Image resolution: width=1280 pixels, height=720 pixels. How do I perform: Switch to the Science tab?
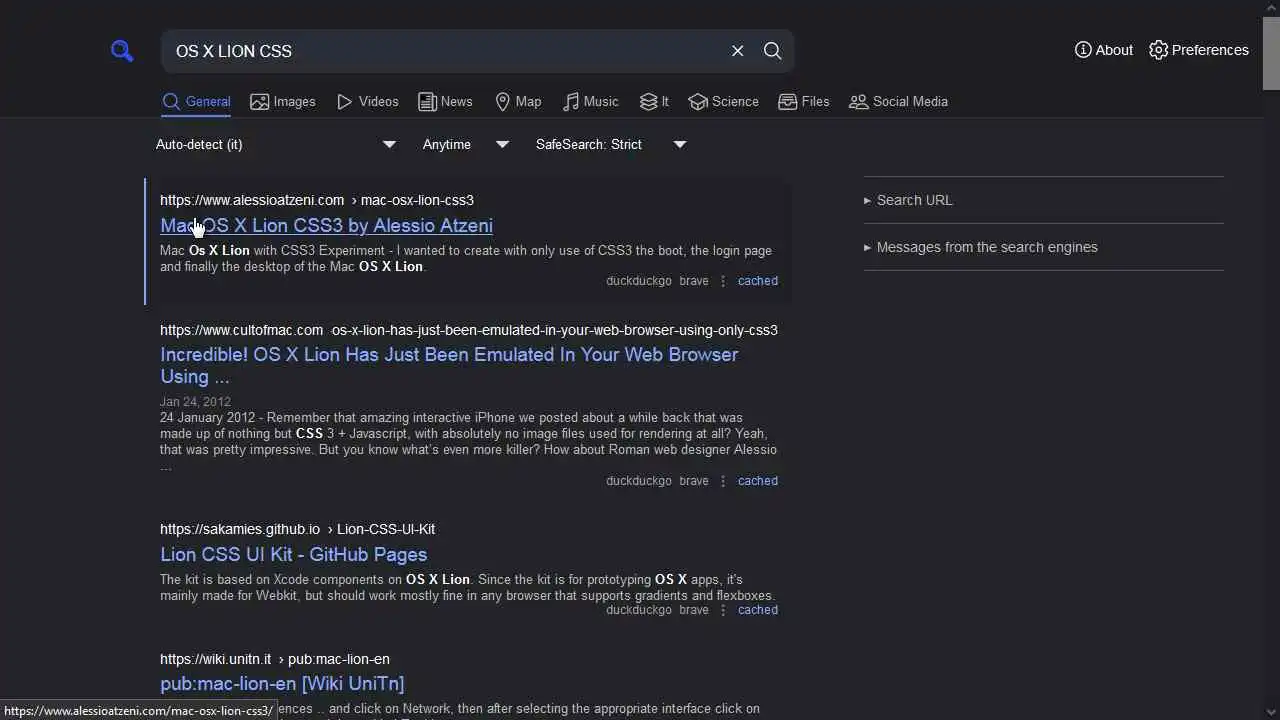pos(724,101)
